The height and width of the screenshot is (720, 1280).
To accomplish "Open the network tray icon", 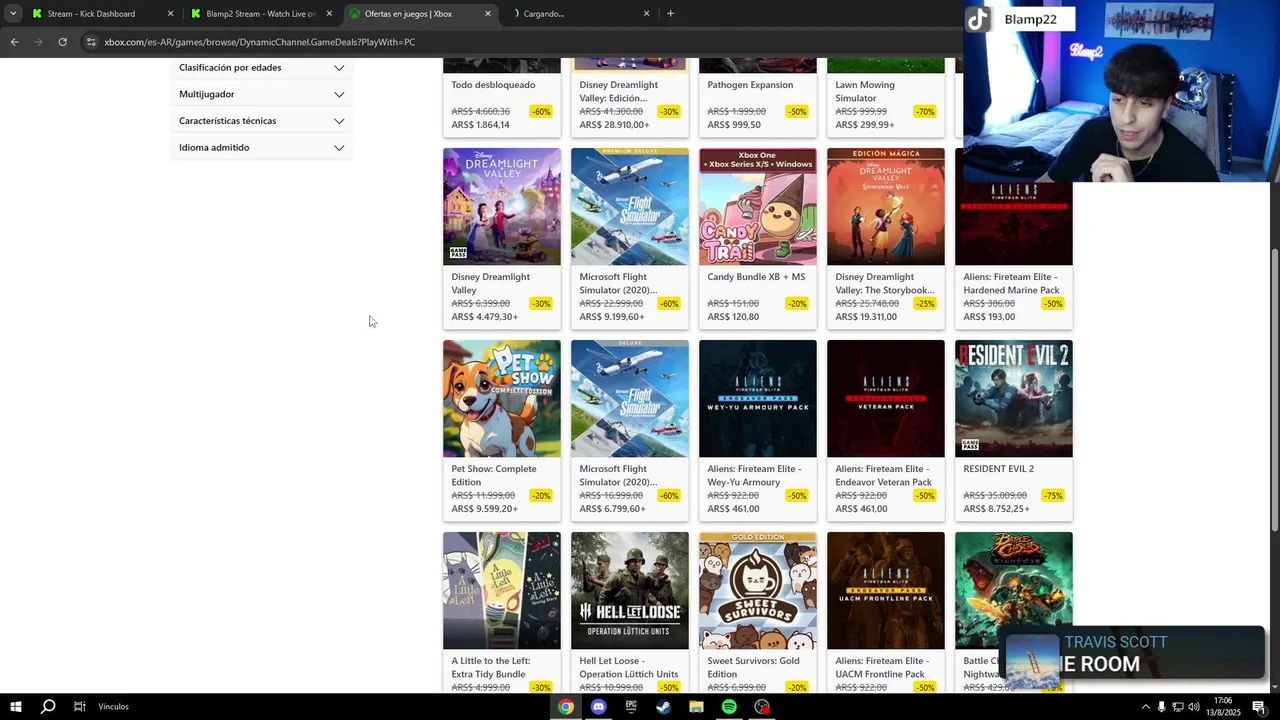I will (x=1177, y=707).
